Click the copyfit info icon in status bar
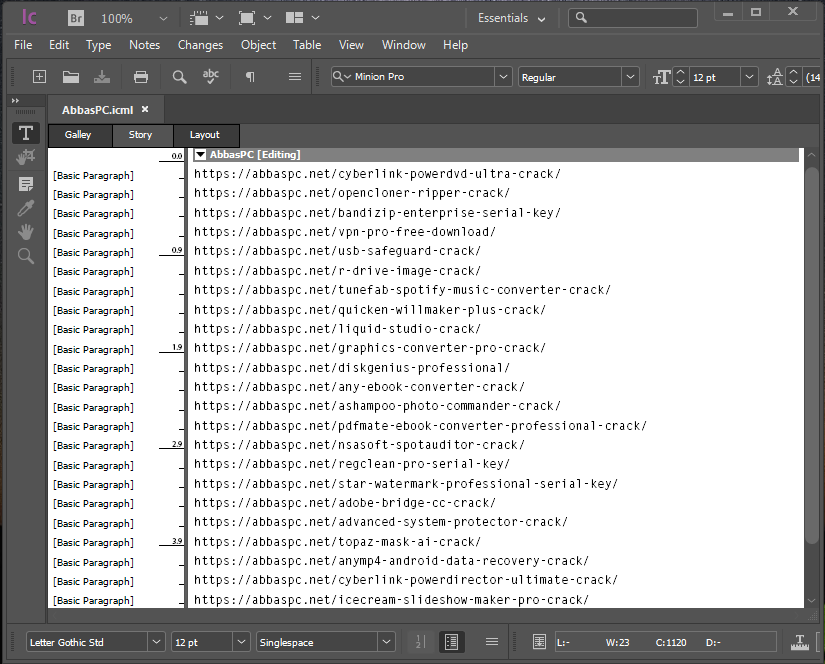 click(x=539, y=642)
